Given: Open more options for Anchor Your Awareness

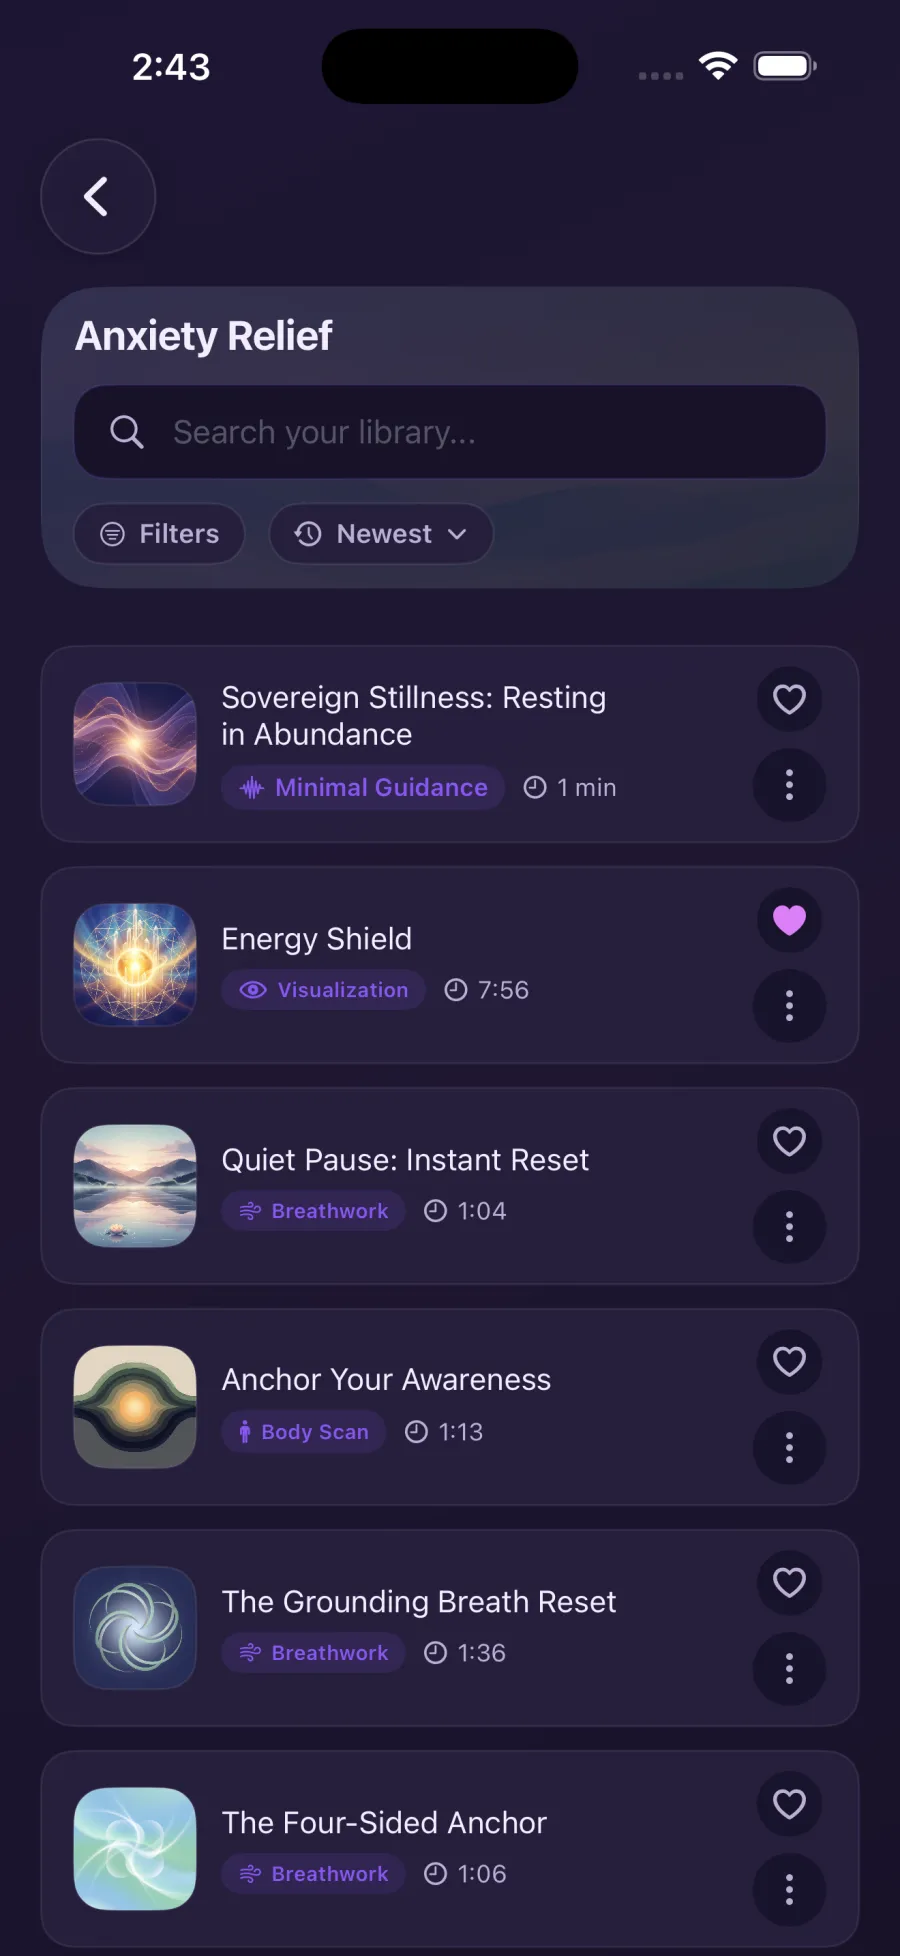Looking at the screenshot, I should coord(789,1448).
